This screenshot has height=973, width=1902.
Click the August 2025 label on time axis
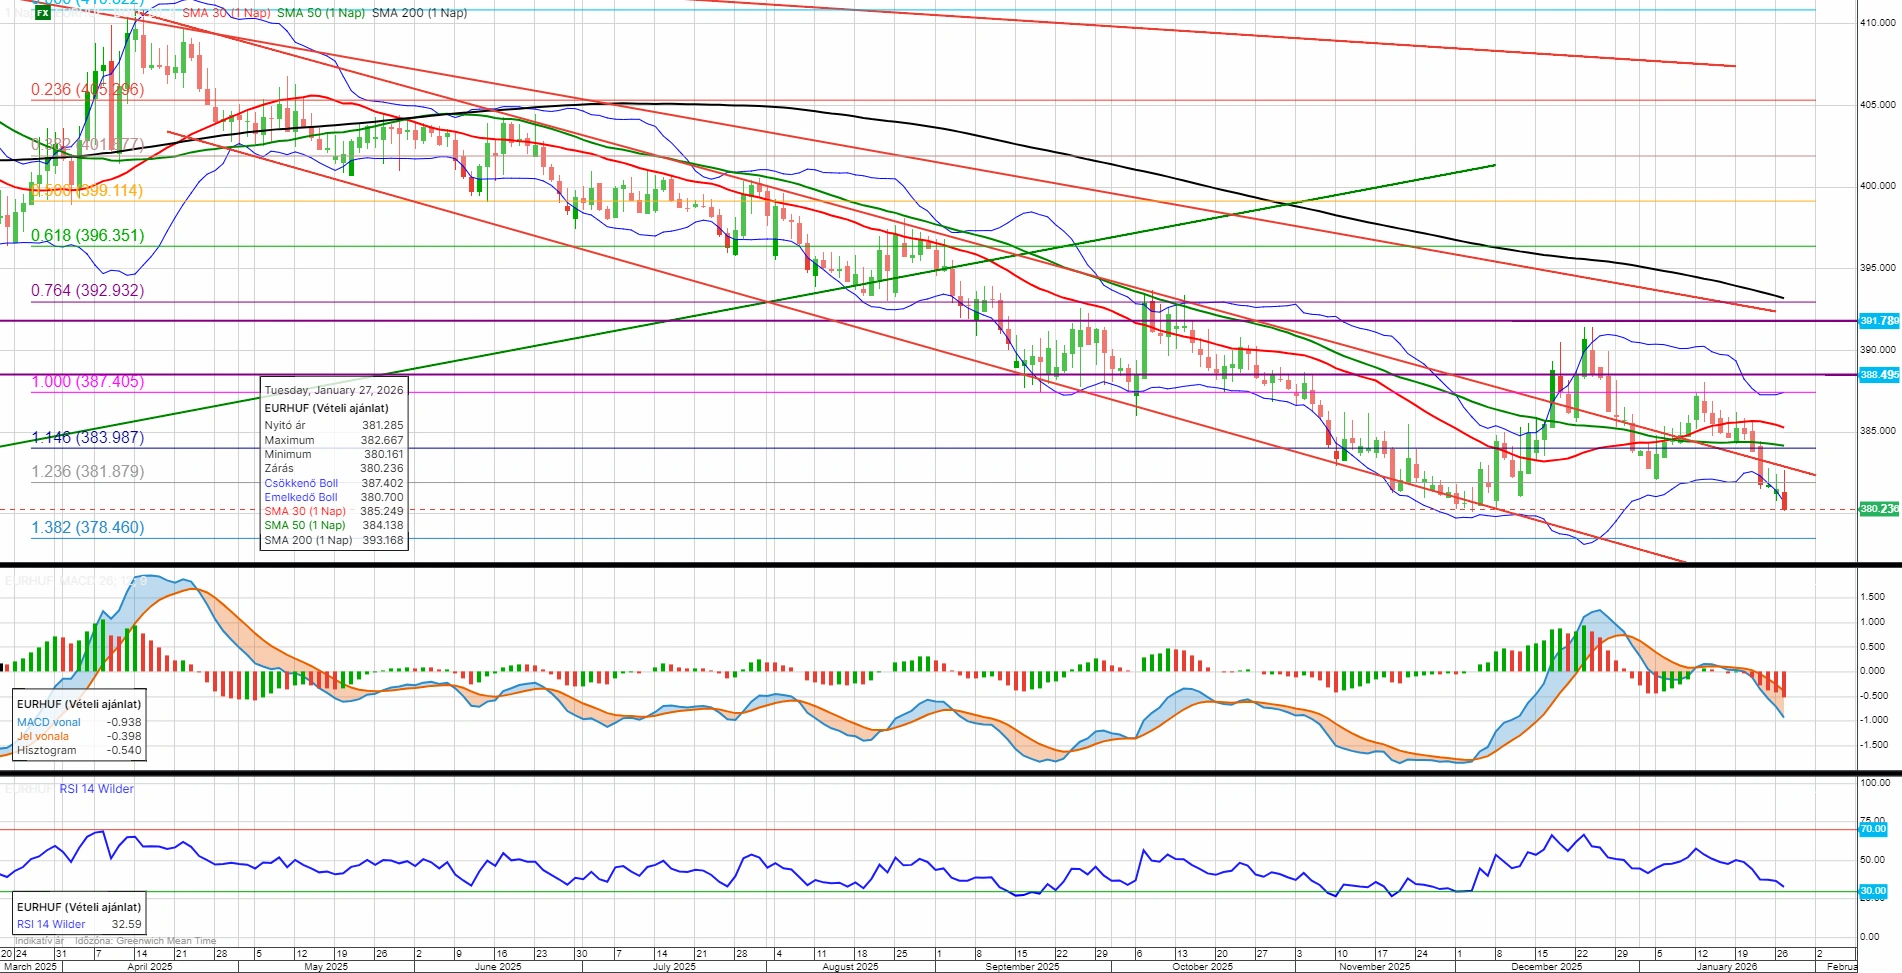[x=850, y=967]
